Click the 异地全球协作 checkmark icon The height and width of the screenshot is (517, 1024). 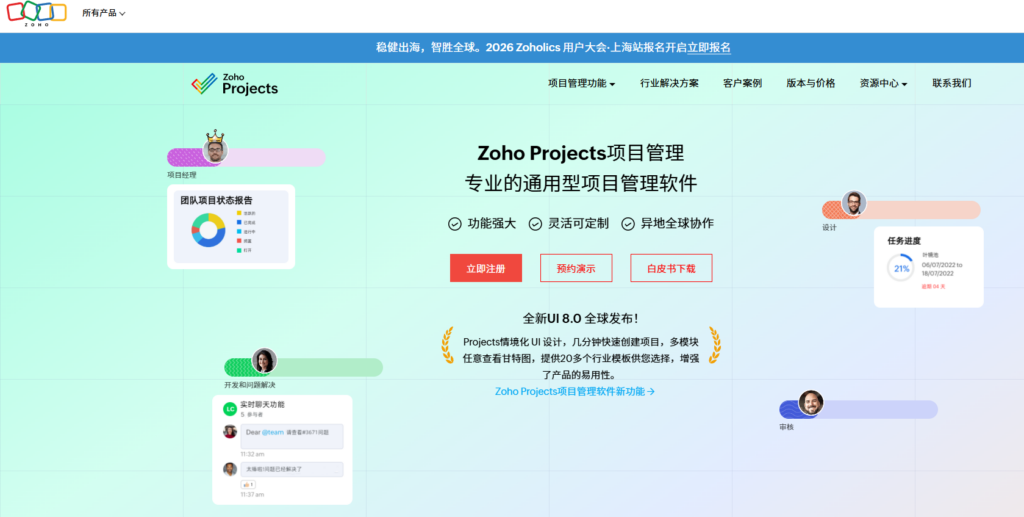(628, 224)
